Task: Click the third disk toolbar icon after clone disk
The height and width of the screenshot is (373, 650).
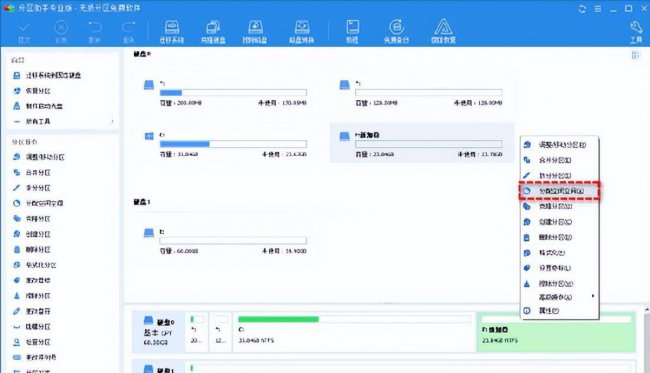Action: click(255, 32)
